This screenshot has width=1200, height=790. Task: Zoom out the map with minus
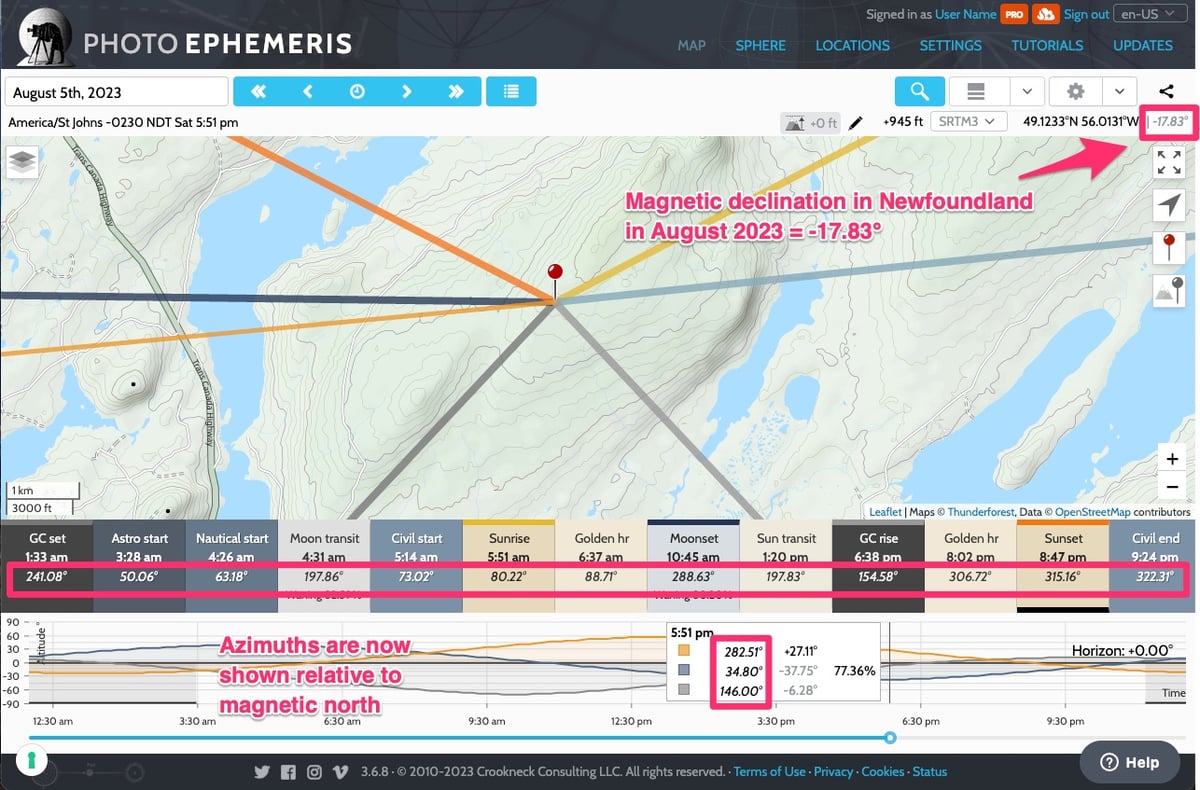[1172, 487]
